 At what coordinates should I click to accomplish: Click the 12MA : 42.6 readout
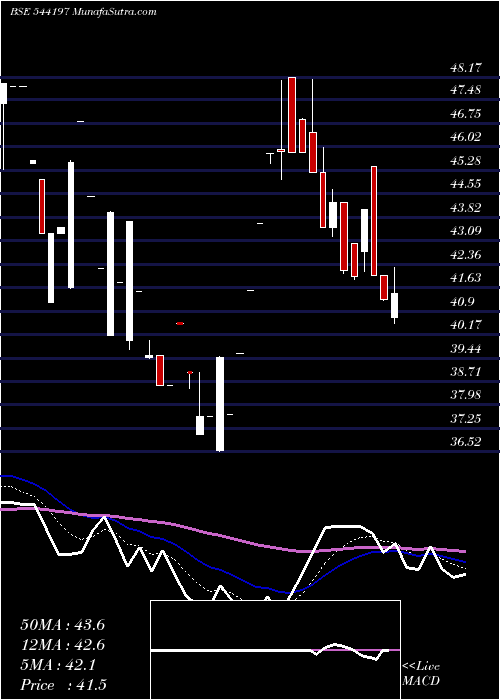coord(62,645)
